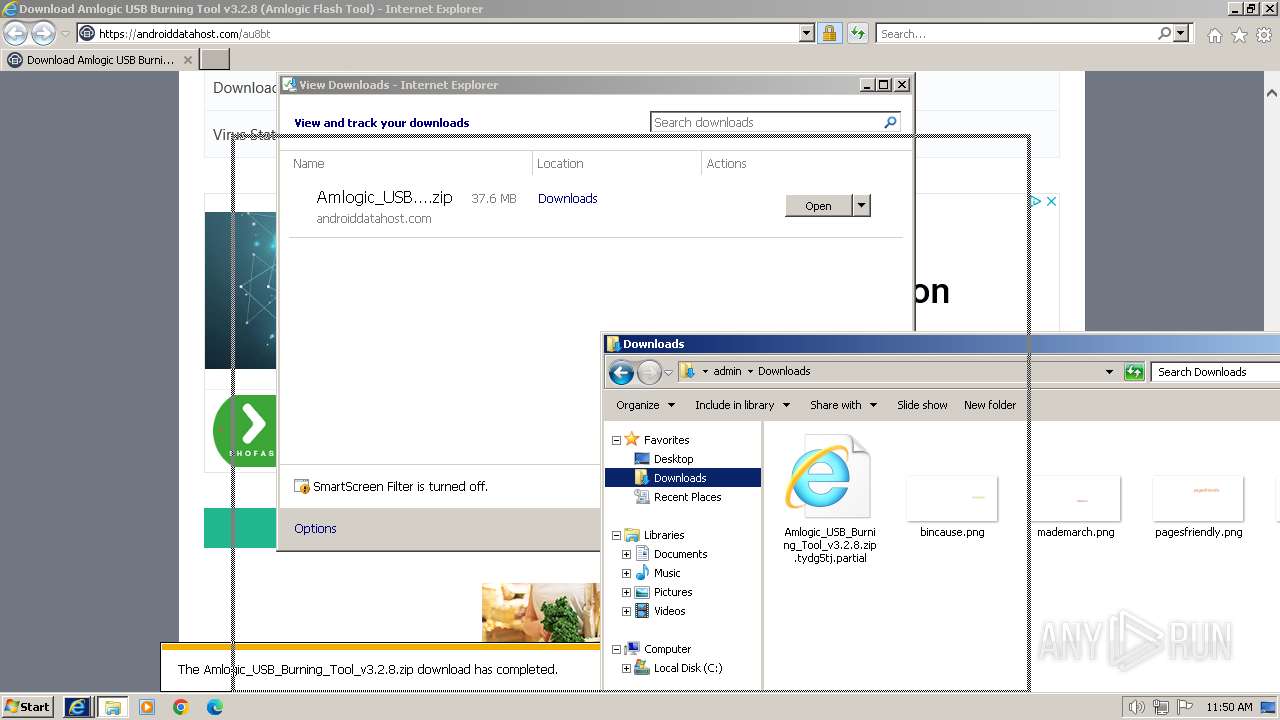
Task: Click Explorer address bar refresh icon
Action: 1134,372
